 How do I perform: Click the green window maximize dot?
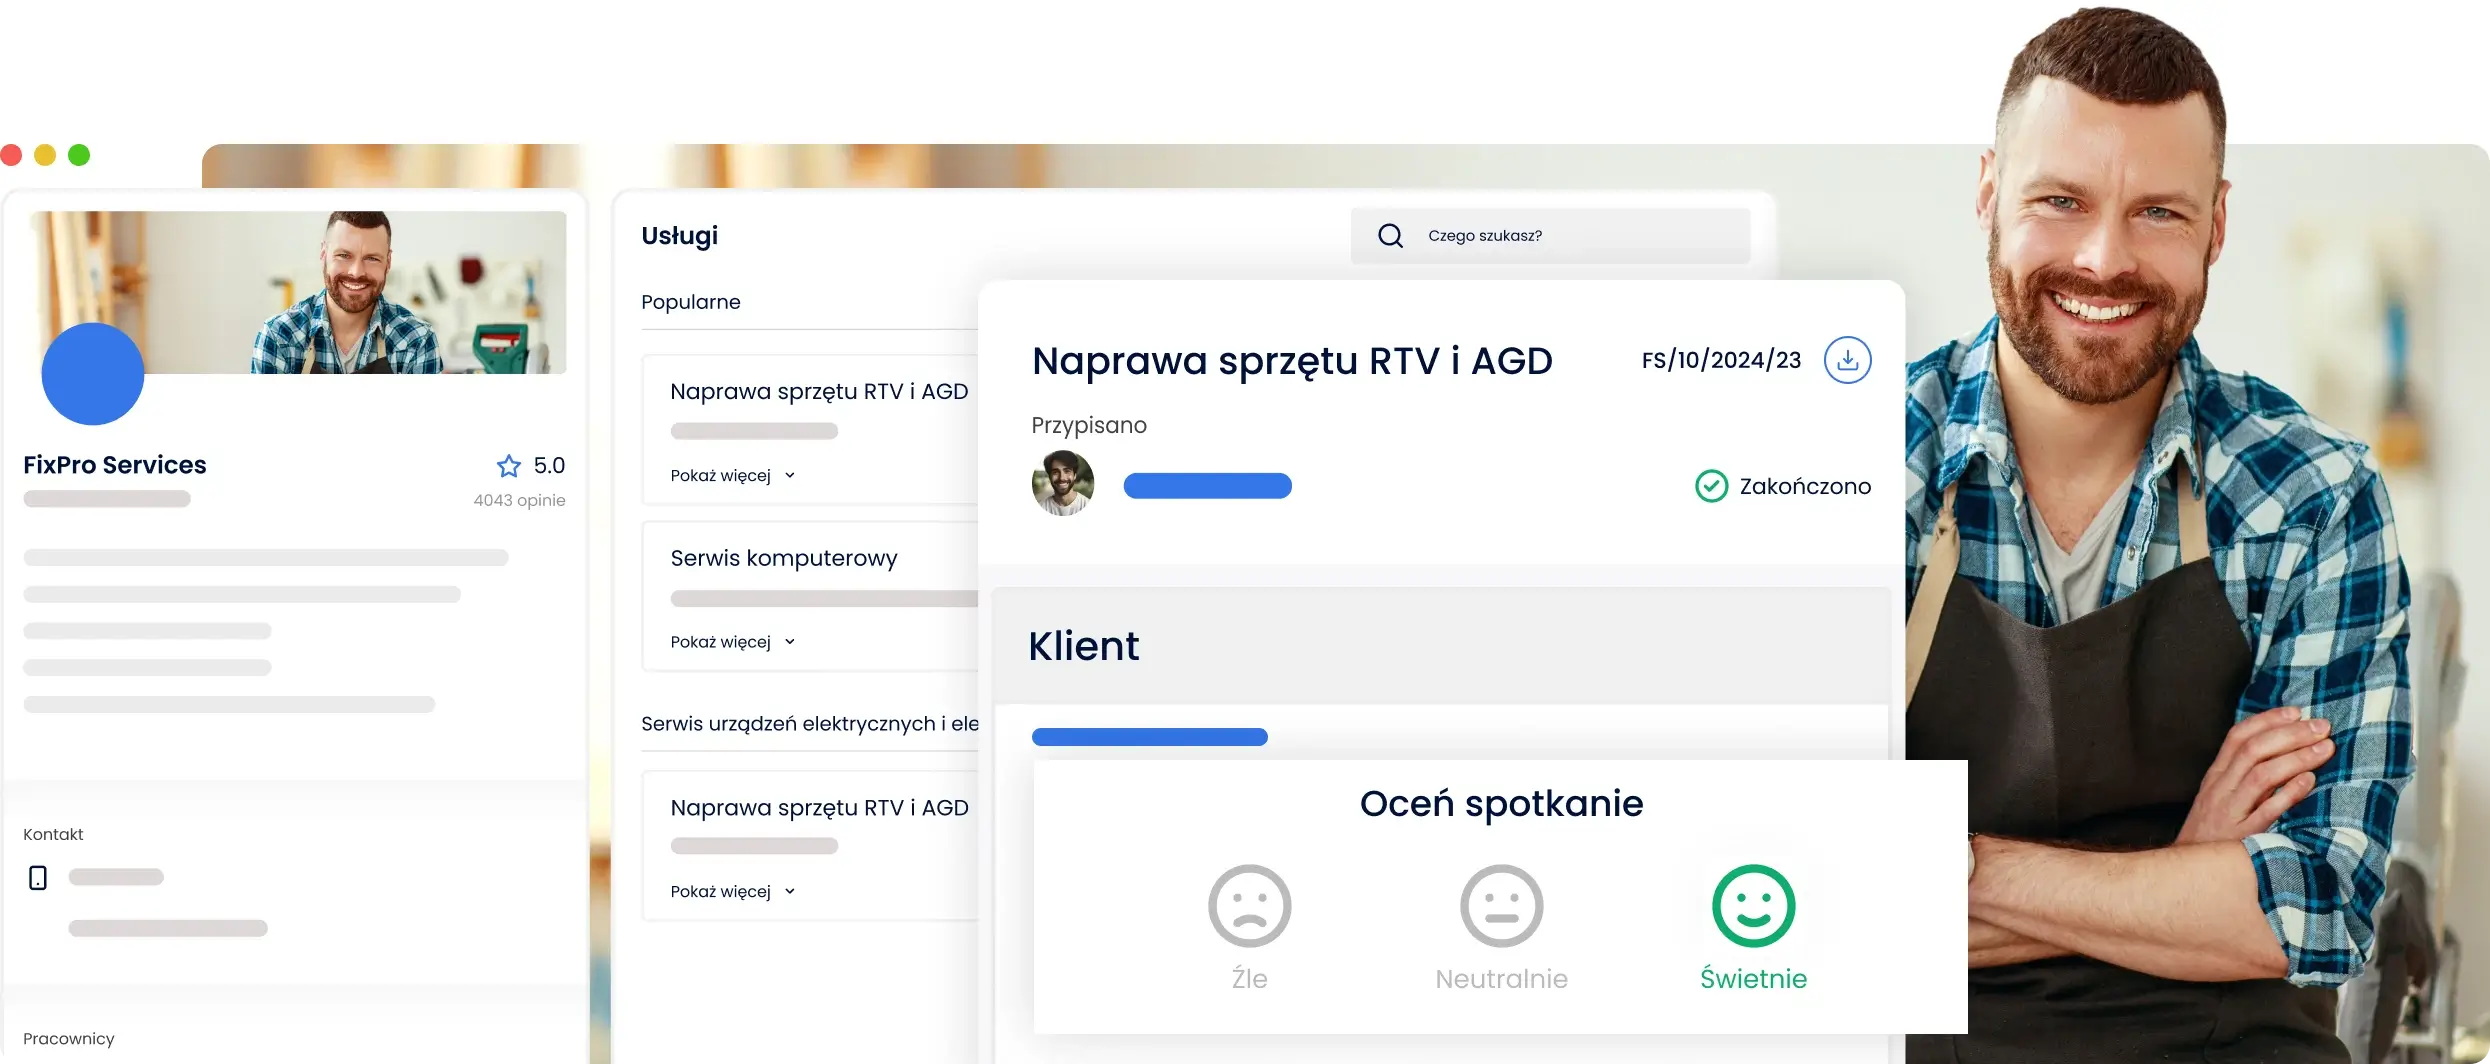79,155
